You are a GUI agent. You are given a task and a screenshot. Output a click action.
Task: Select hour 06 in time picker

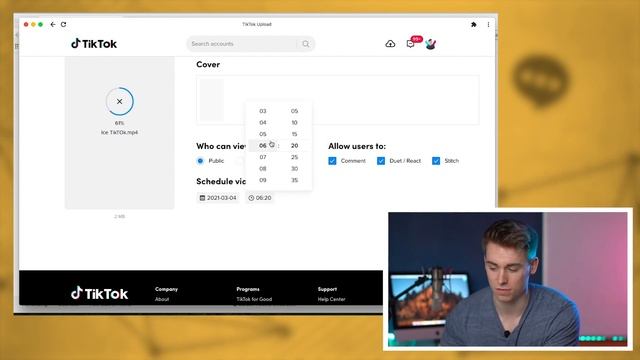[263, 146]
